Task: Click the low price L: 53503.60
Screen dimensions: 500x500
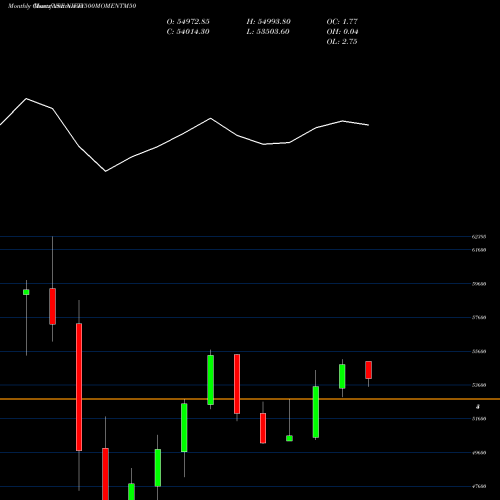Action: click(x=268, y=32)
